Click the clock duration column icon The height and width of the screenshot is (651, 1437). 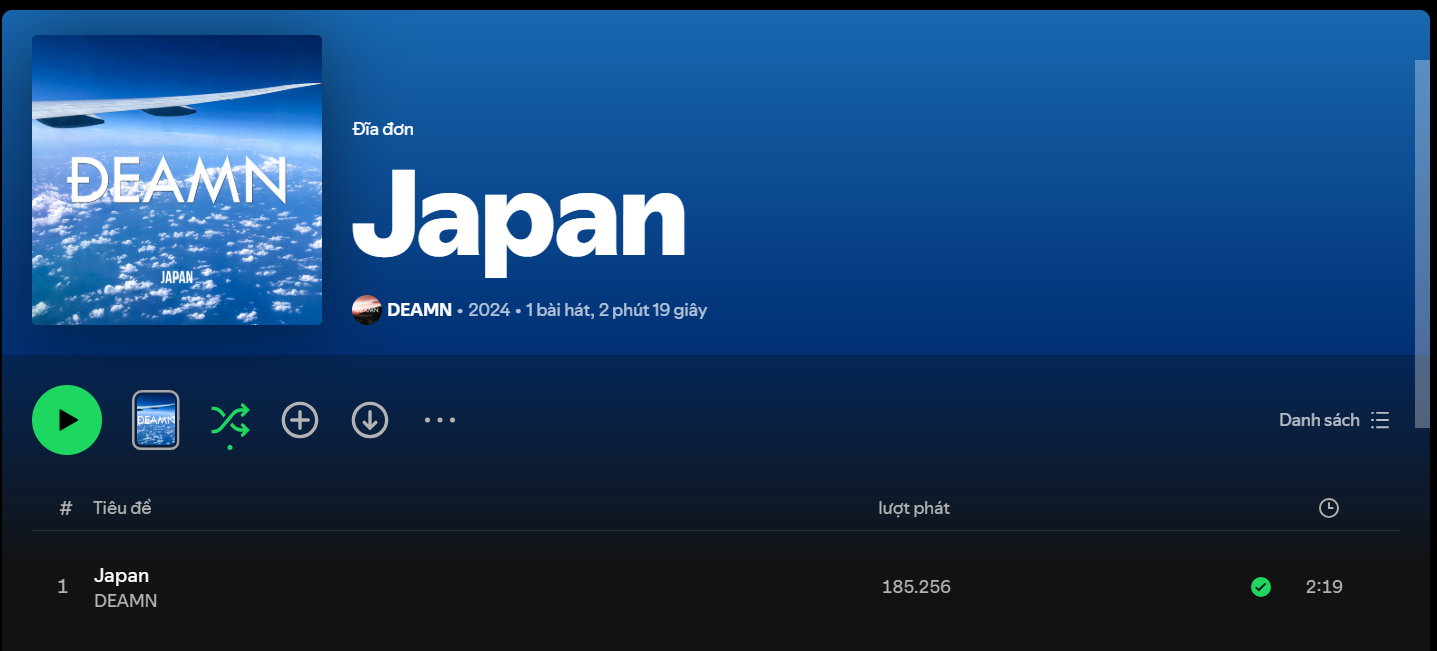point(1328,508)
